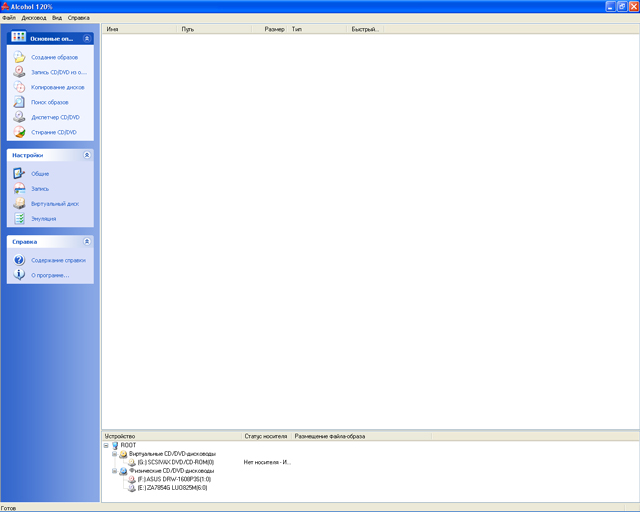Click the Настройки panel header title
Image resolution: width=640 pixels, height=512 pixels.
[x=27, y=155]
